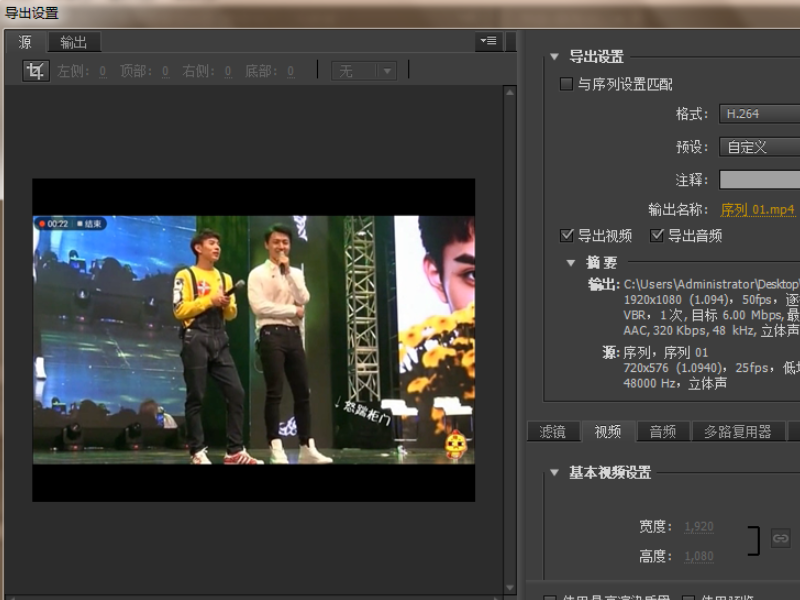Image resolution: width=800 pixels, height=600 pixels.
Task: Toggle the width-height link icon
Action: (780, 538)
